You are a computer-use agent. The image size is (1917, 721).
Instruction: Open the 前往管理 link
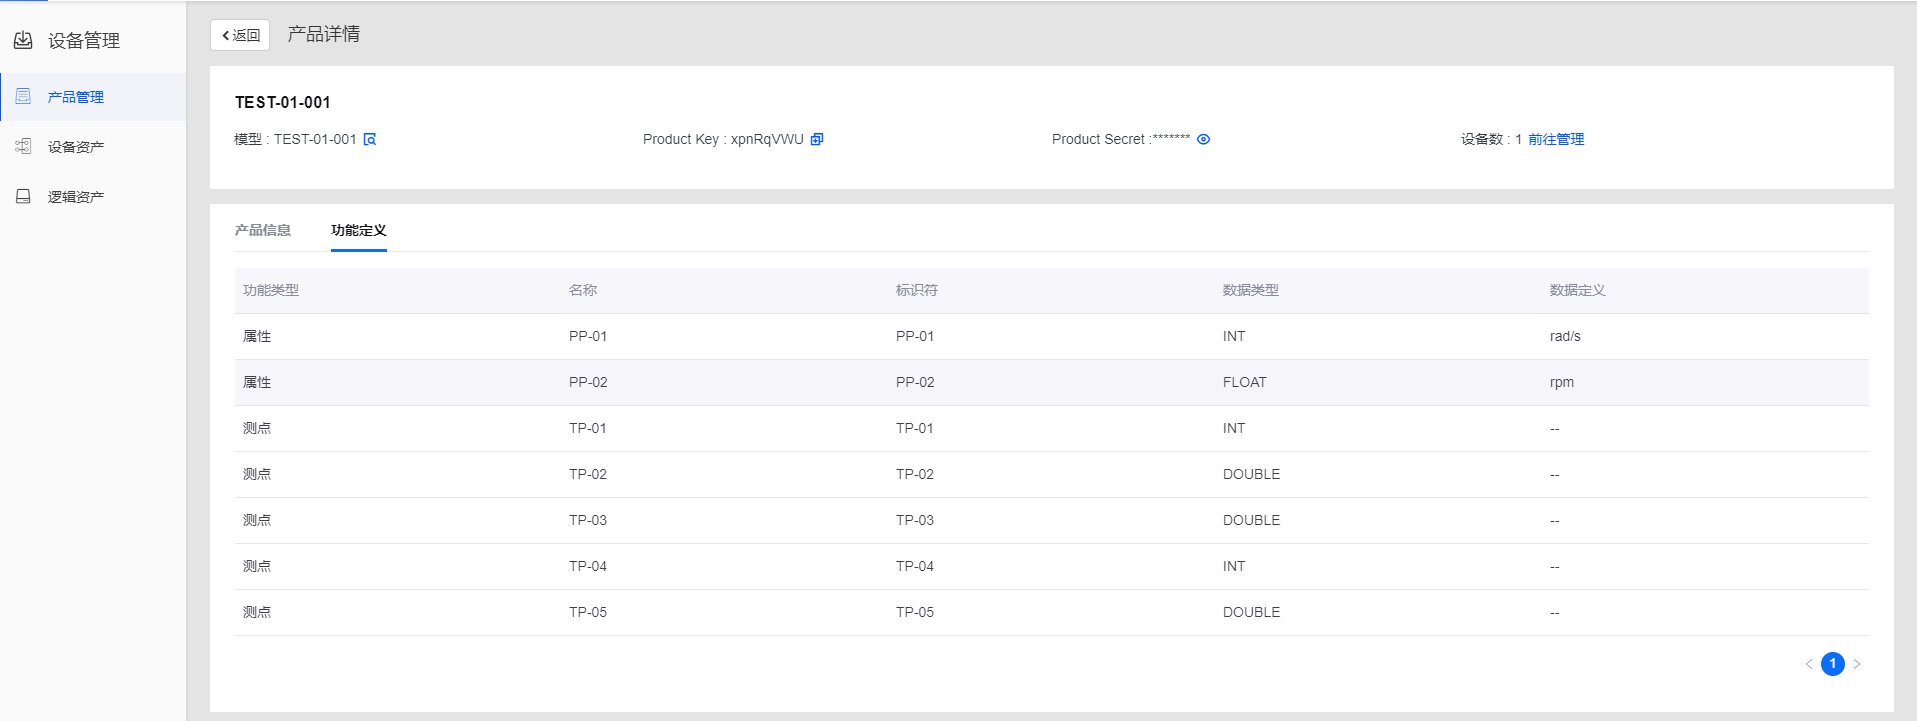coord(1556,139)
